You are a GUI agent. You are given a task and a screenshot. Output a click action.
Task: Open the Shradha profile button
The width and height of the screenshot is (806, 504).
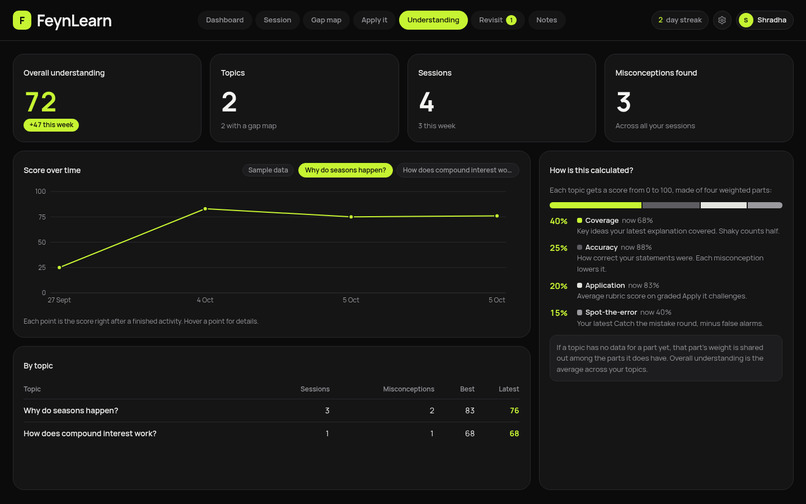tap(764, 20)
